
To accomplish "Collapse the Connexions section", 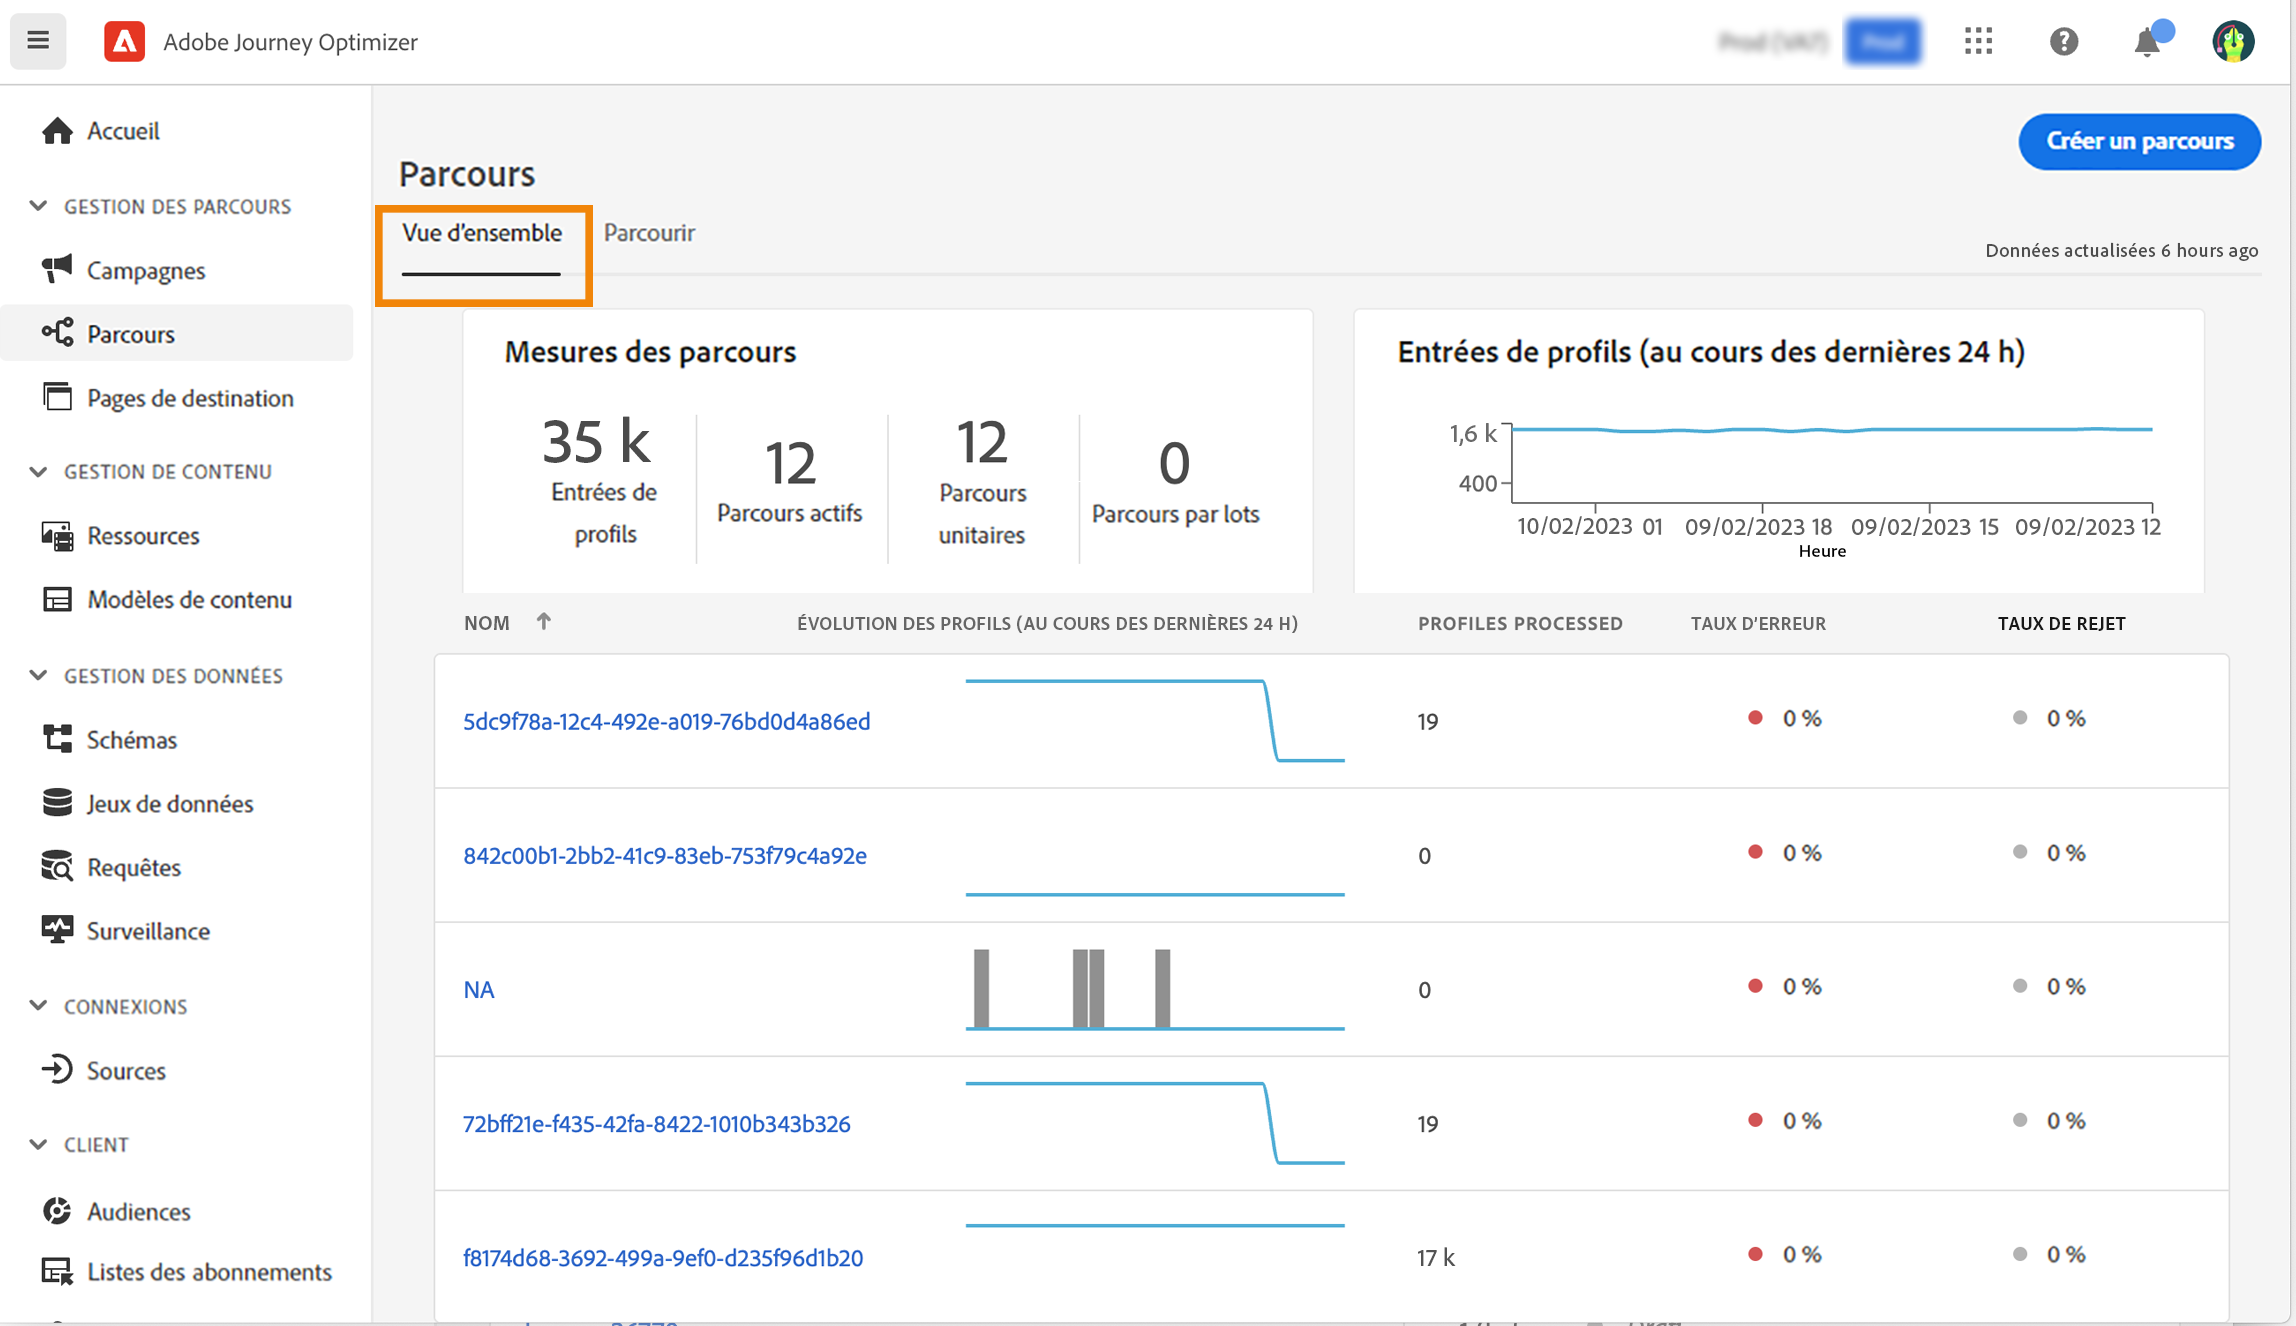I will coord(38,1005).
